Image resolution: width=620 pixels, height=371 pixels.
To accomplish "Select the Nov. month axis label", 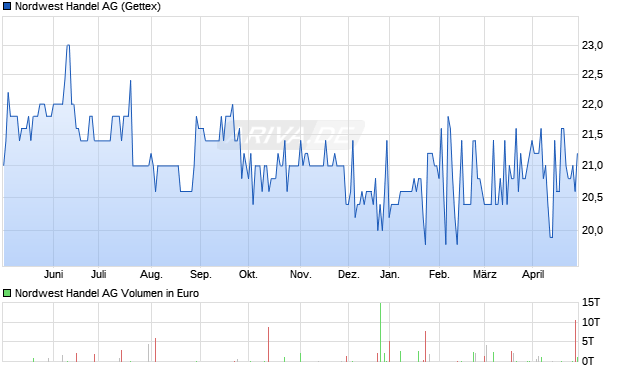I will [x=301, y=274].
